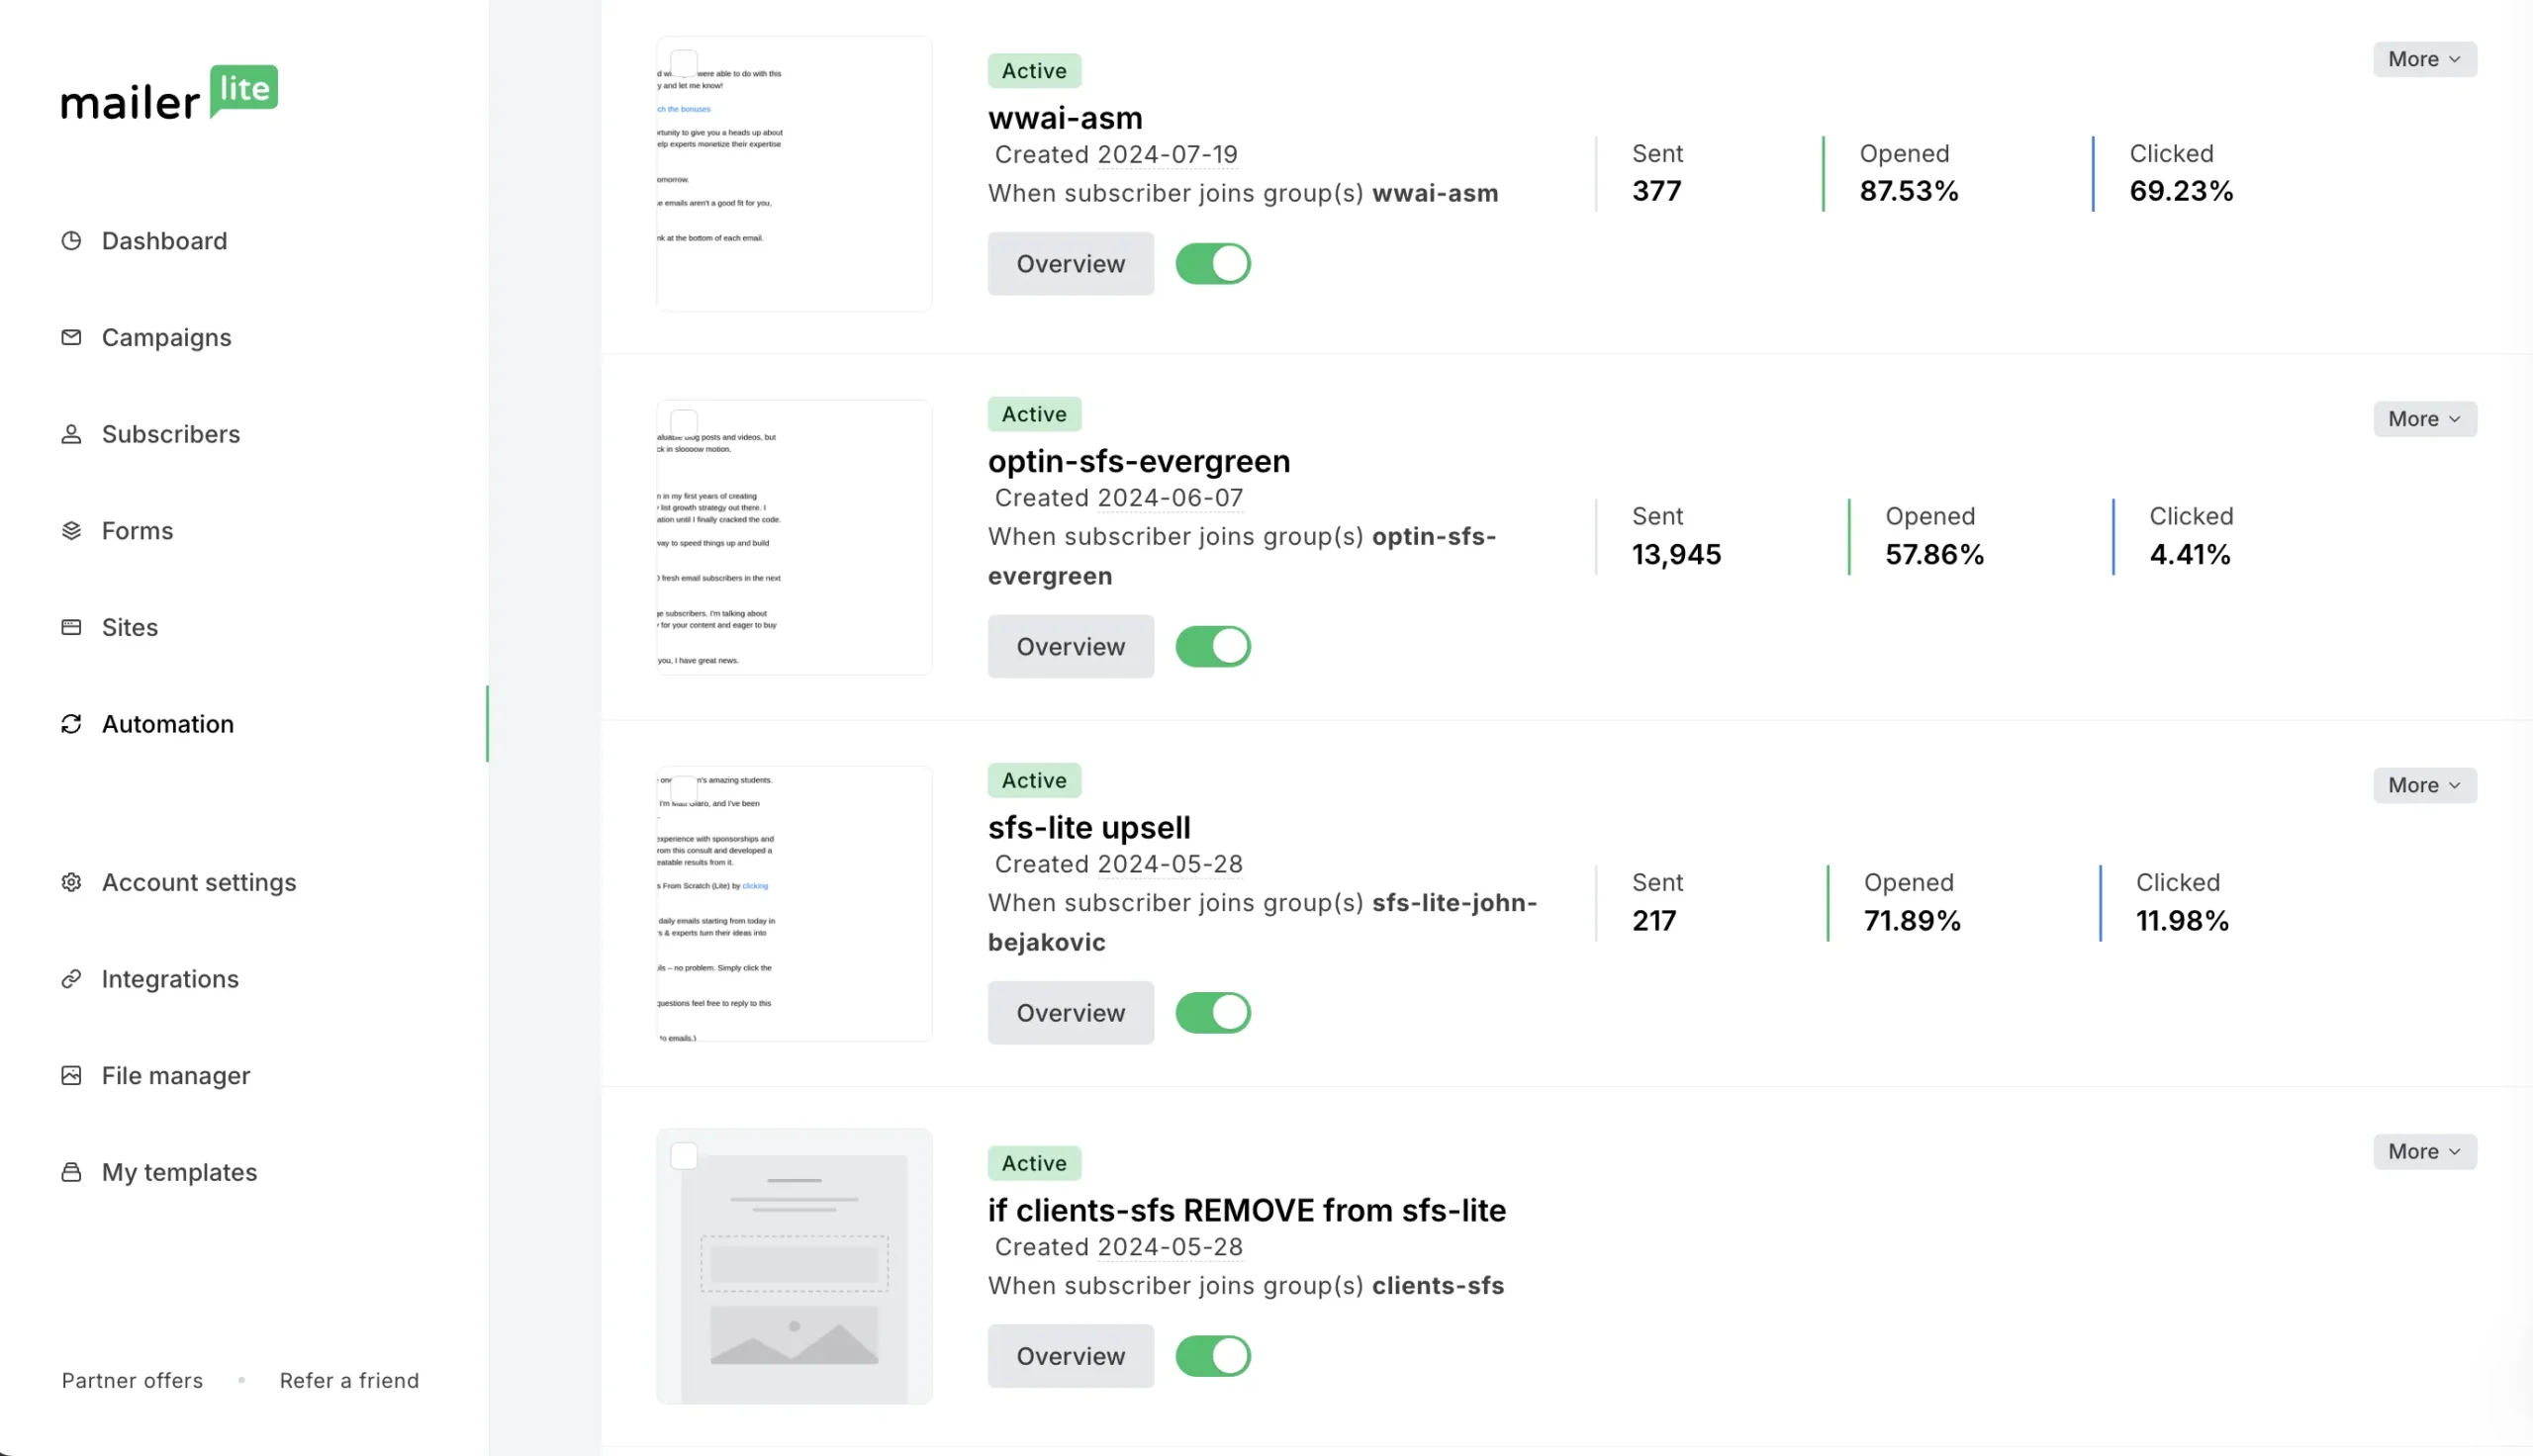View Overview of optin-sfs-evergreen

pos(1071,647)
